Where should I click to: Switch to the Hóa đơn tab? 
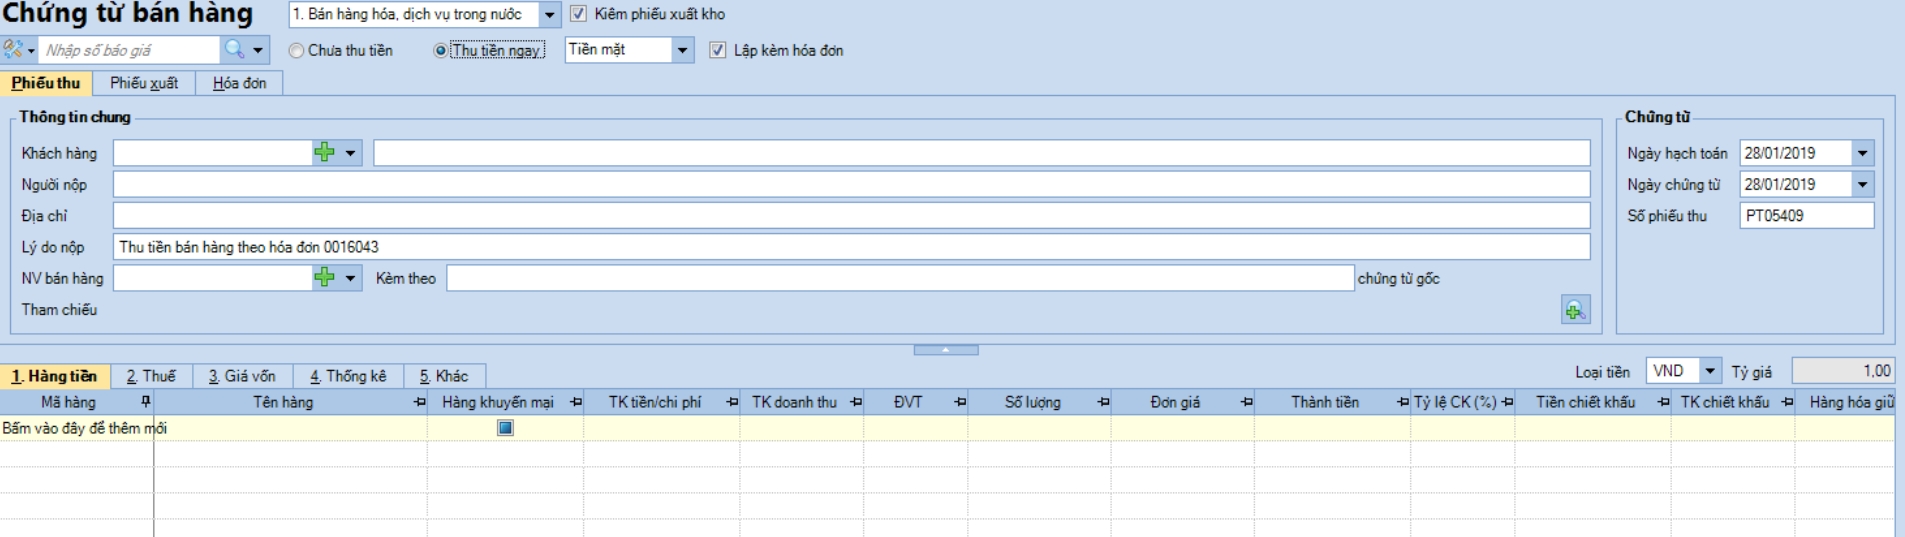tap(239, 83)
